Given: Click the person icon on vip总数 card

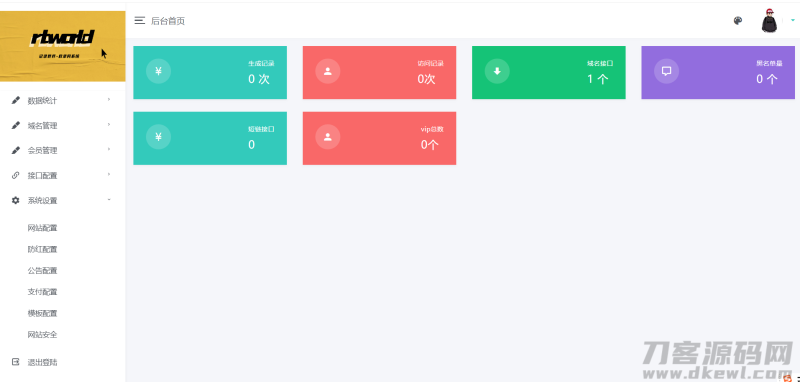Looking at the screenshot, I should (328, 137).
